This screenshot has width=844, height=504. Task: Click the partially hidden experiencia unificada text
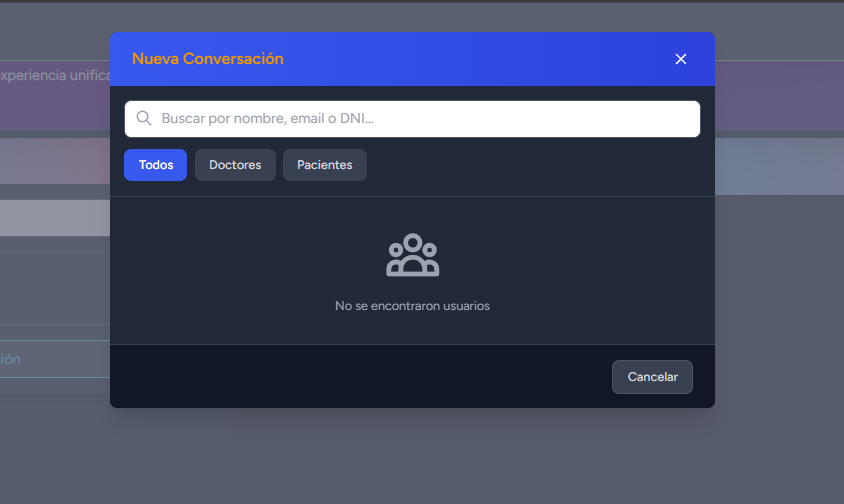coord(55,75)
